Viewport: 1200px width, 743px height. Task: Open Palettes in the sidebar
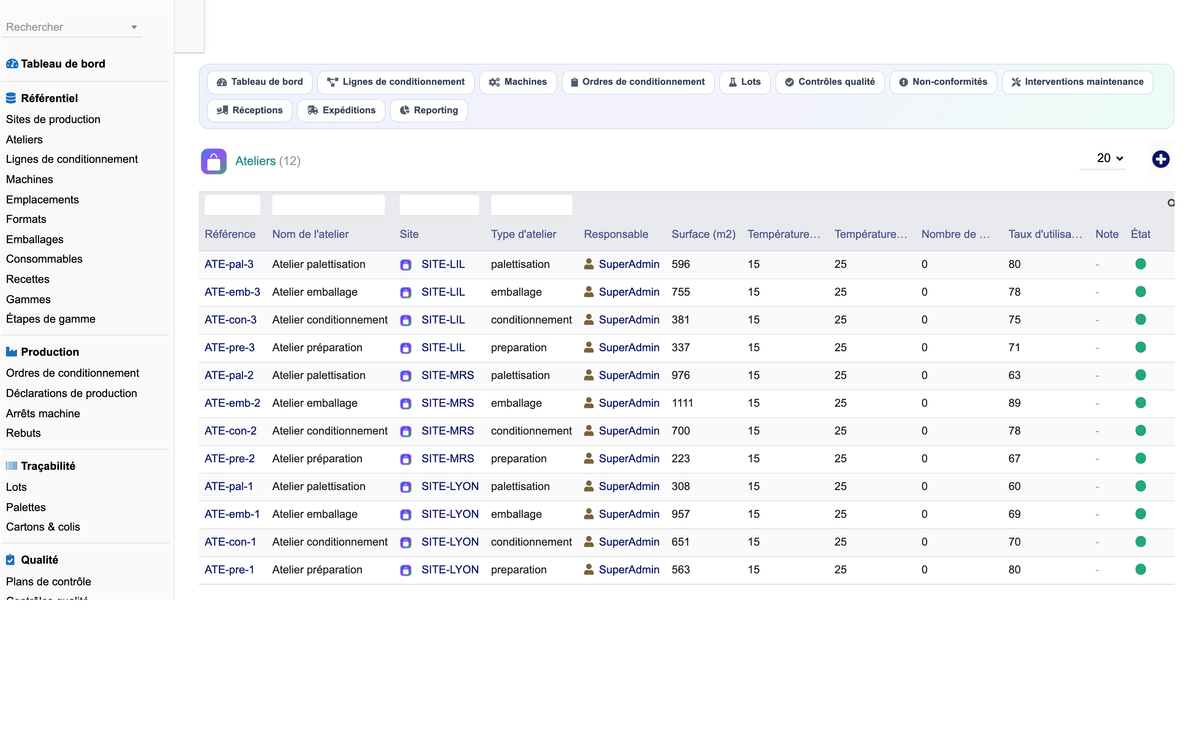tap(26, 507)
